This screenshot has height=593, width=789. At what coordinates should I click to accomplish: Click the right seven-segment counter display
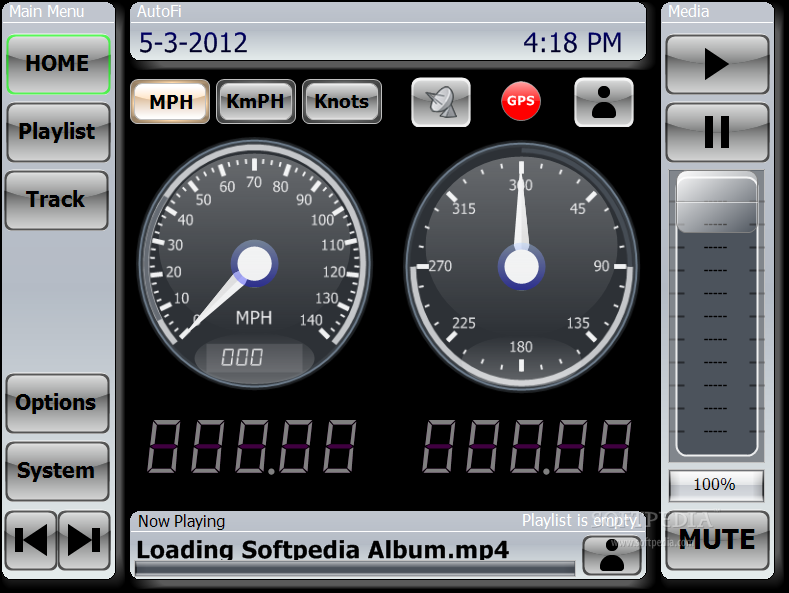tap(526, 447)
